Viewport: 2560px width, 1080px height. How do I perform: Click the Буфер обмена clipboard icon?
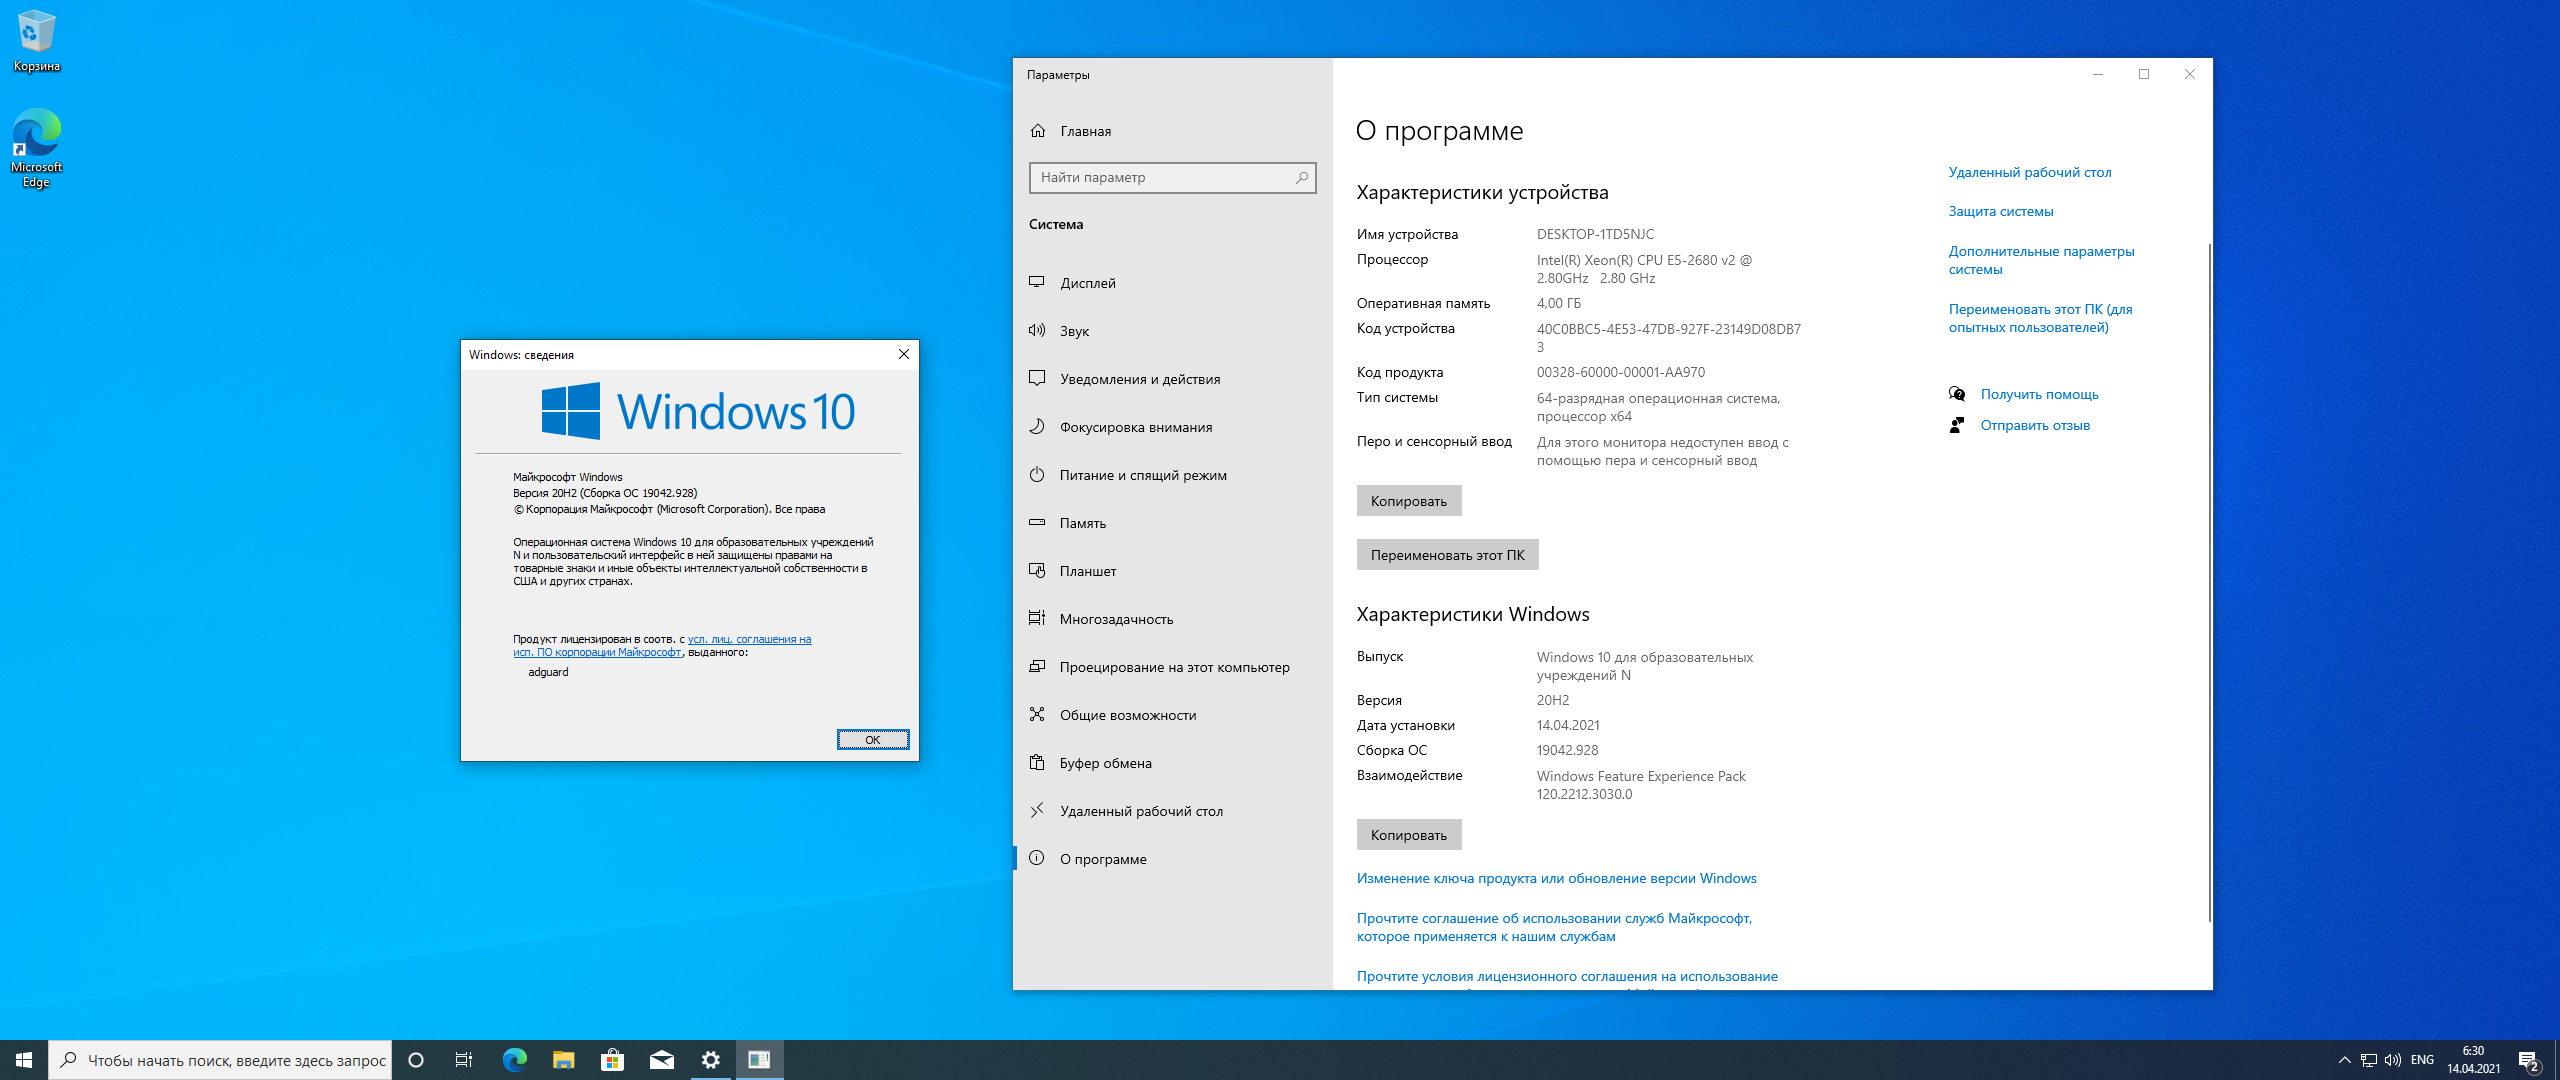coord(1037,762)
